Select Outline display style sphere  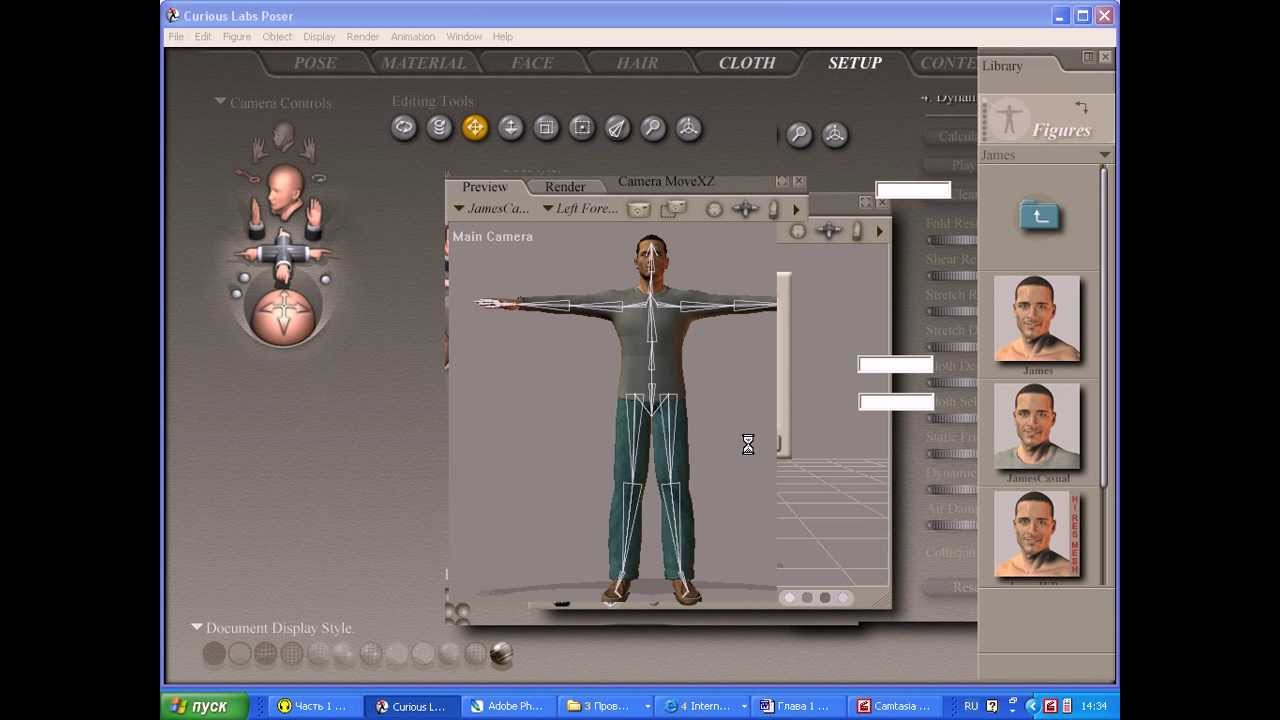pos(240,654)
